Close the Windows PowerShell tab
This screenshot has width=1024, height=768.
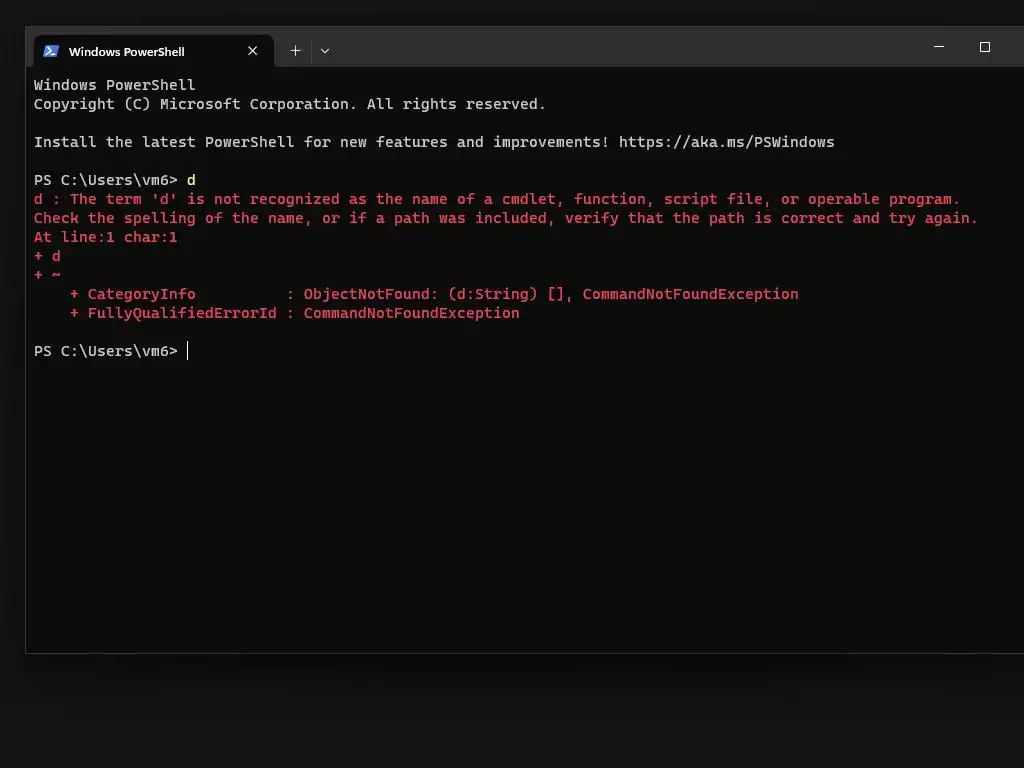[253, 51]
